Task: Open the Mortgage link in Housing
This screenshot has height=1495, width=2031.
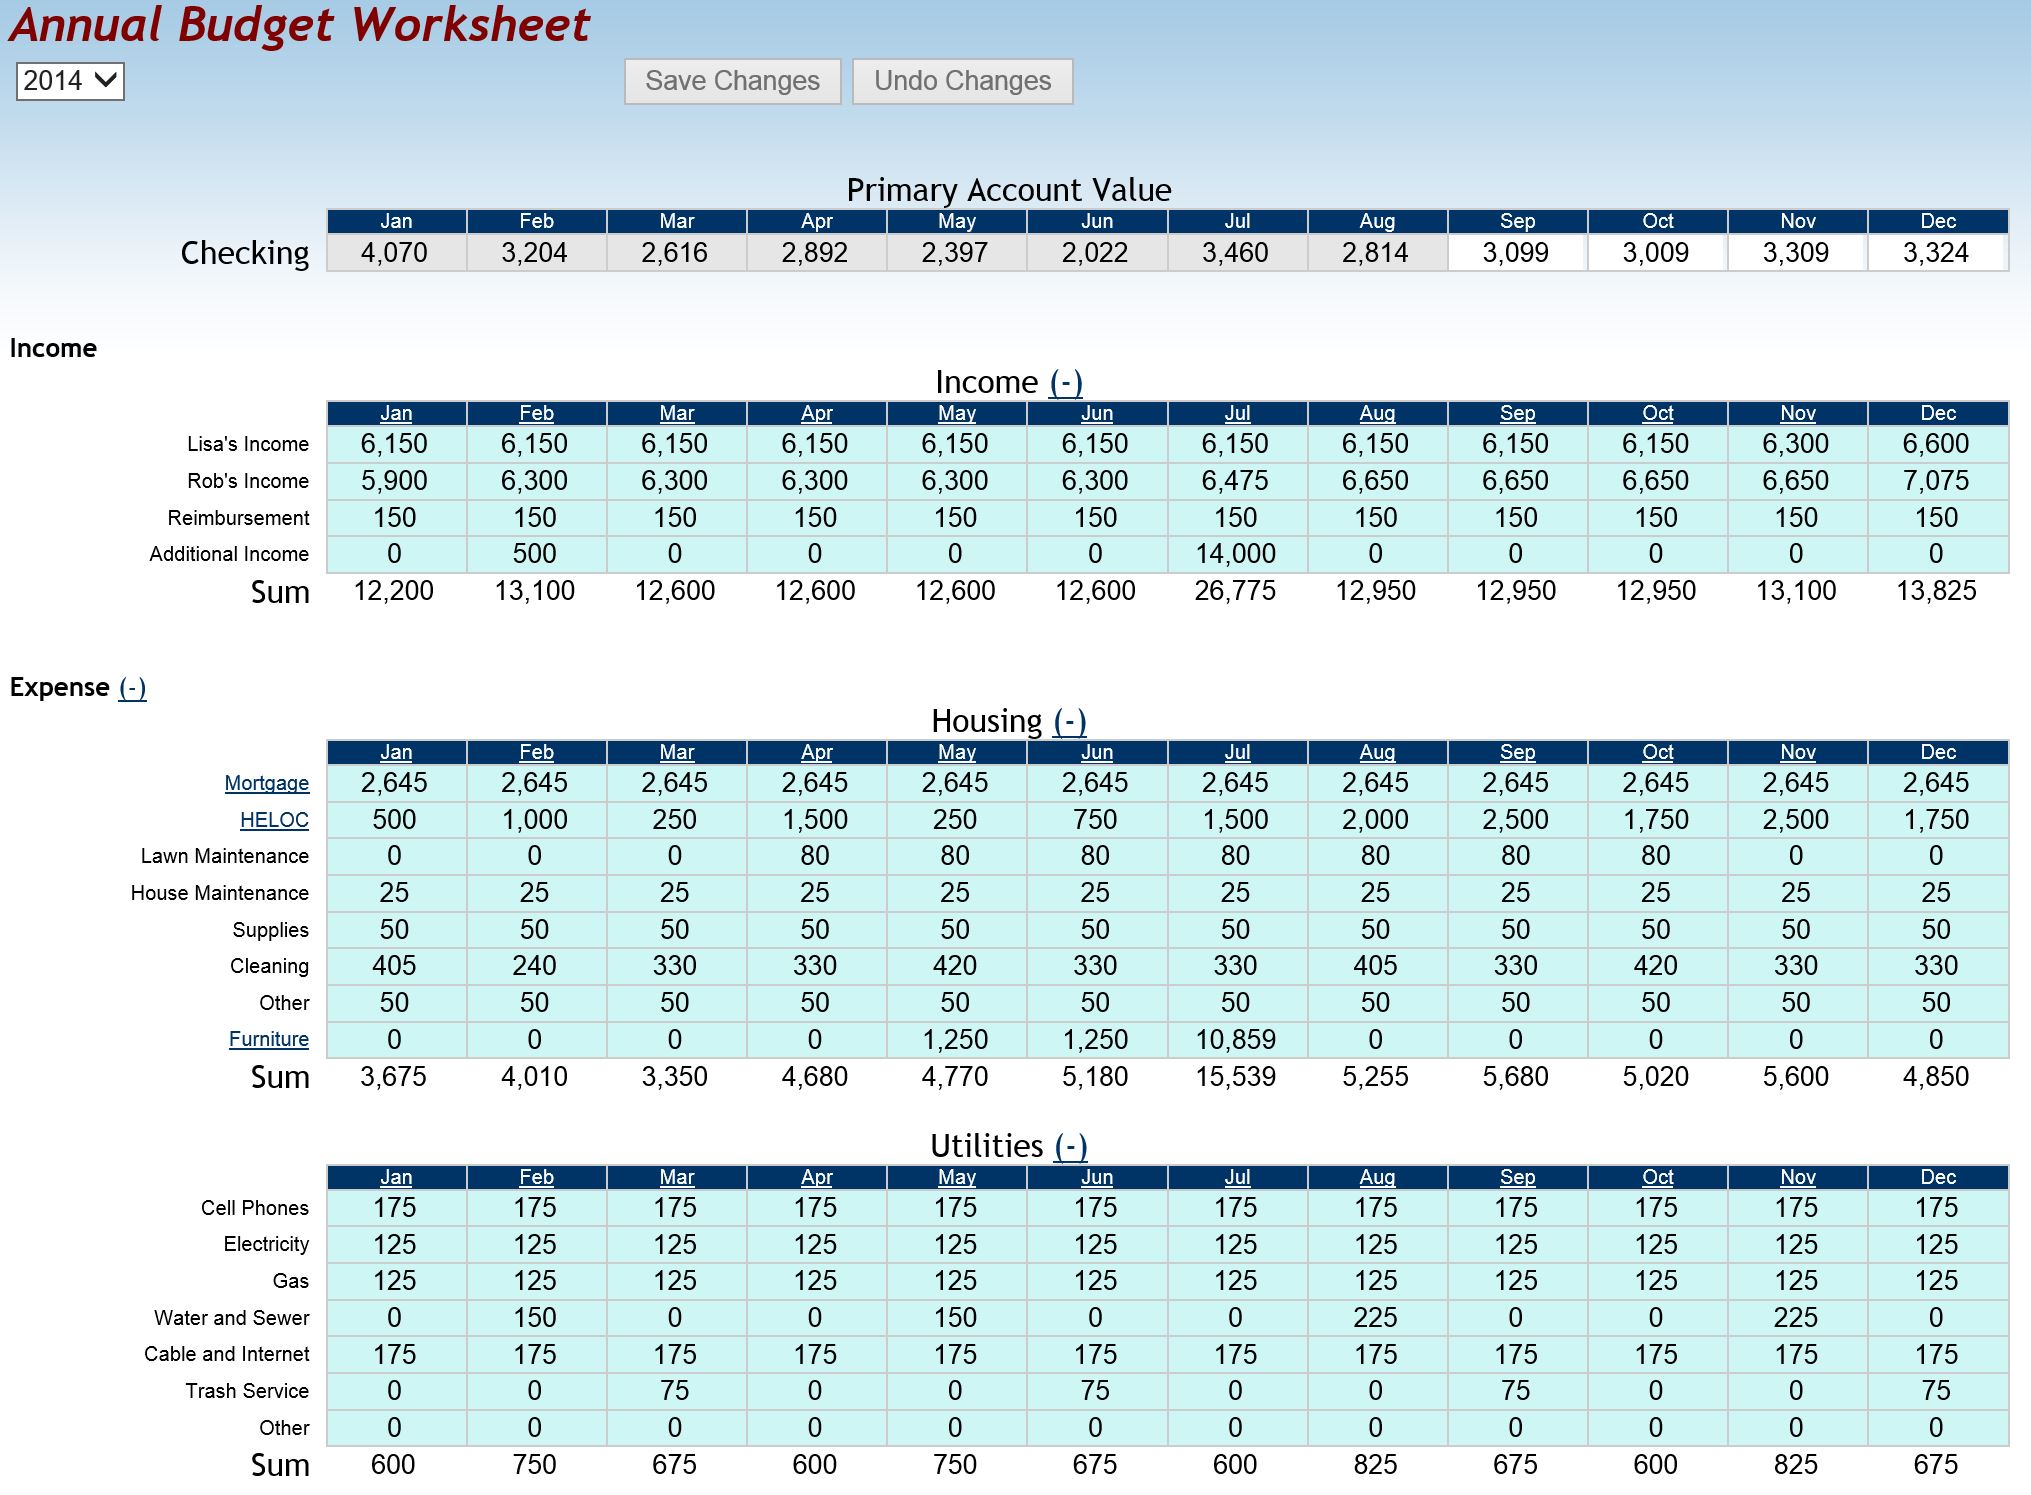Action: pos(267,783)
